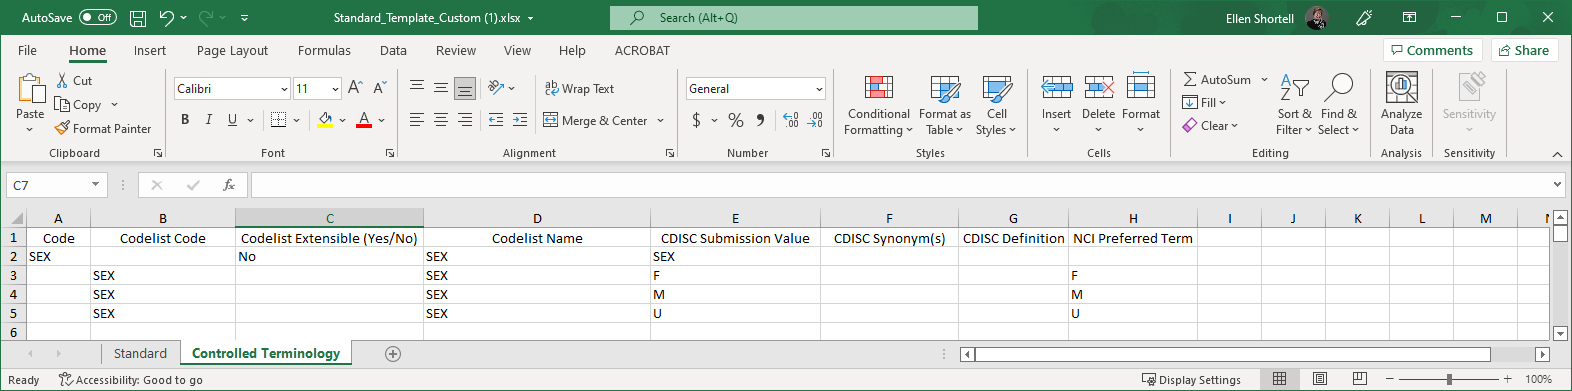Toggle Normal view in status bar
The height and width of the screenshot is (391, 1572).
(1279, 379)
